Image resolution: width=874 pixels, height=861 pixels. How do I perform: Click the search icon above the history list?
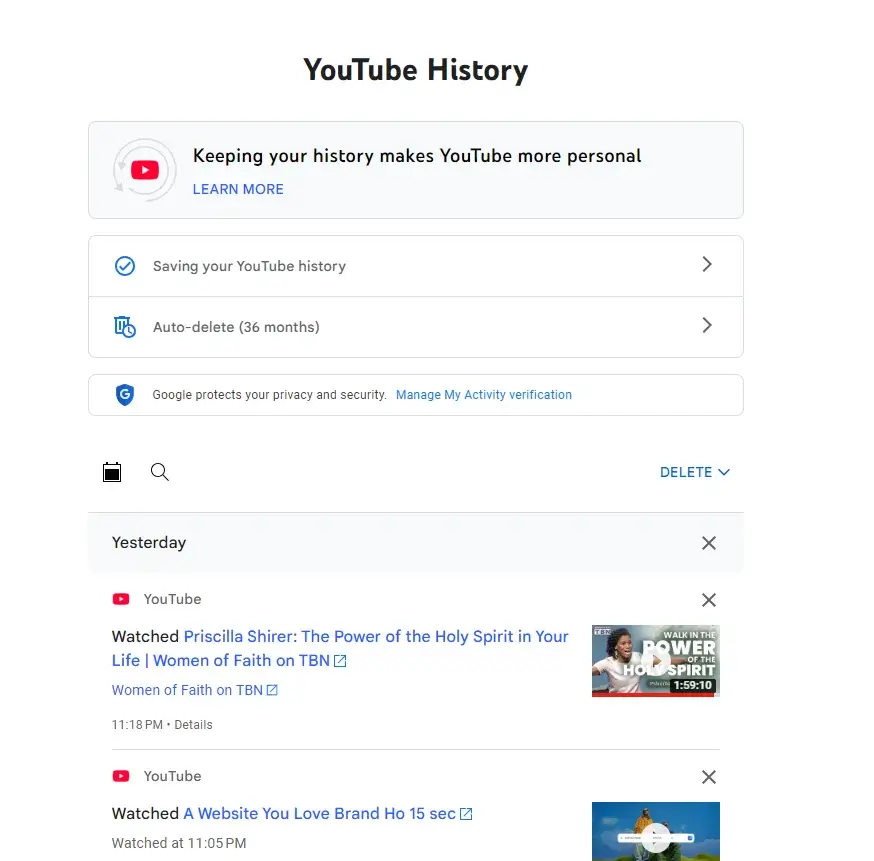coord(160,471)
